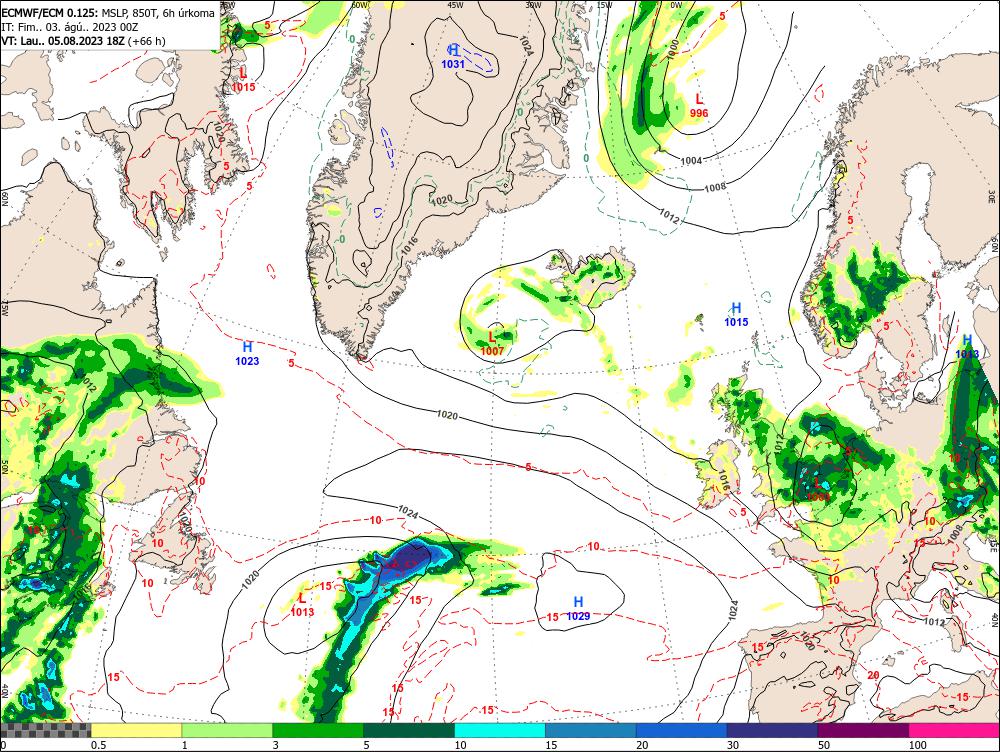Click the 'VT: Lau.. 05.08.2023 18Z' line
Screen dimensions: 1000x752
tap(63, 41)
